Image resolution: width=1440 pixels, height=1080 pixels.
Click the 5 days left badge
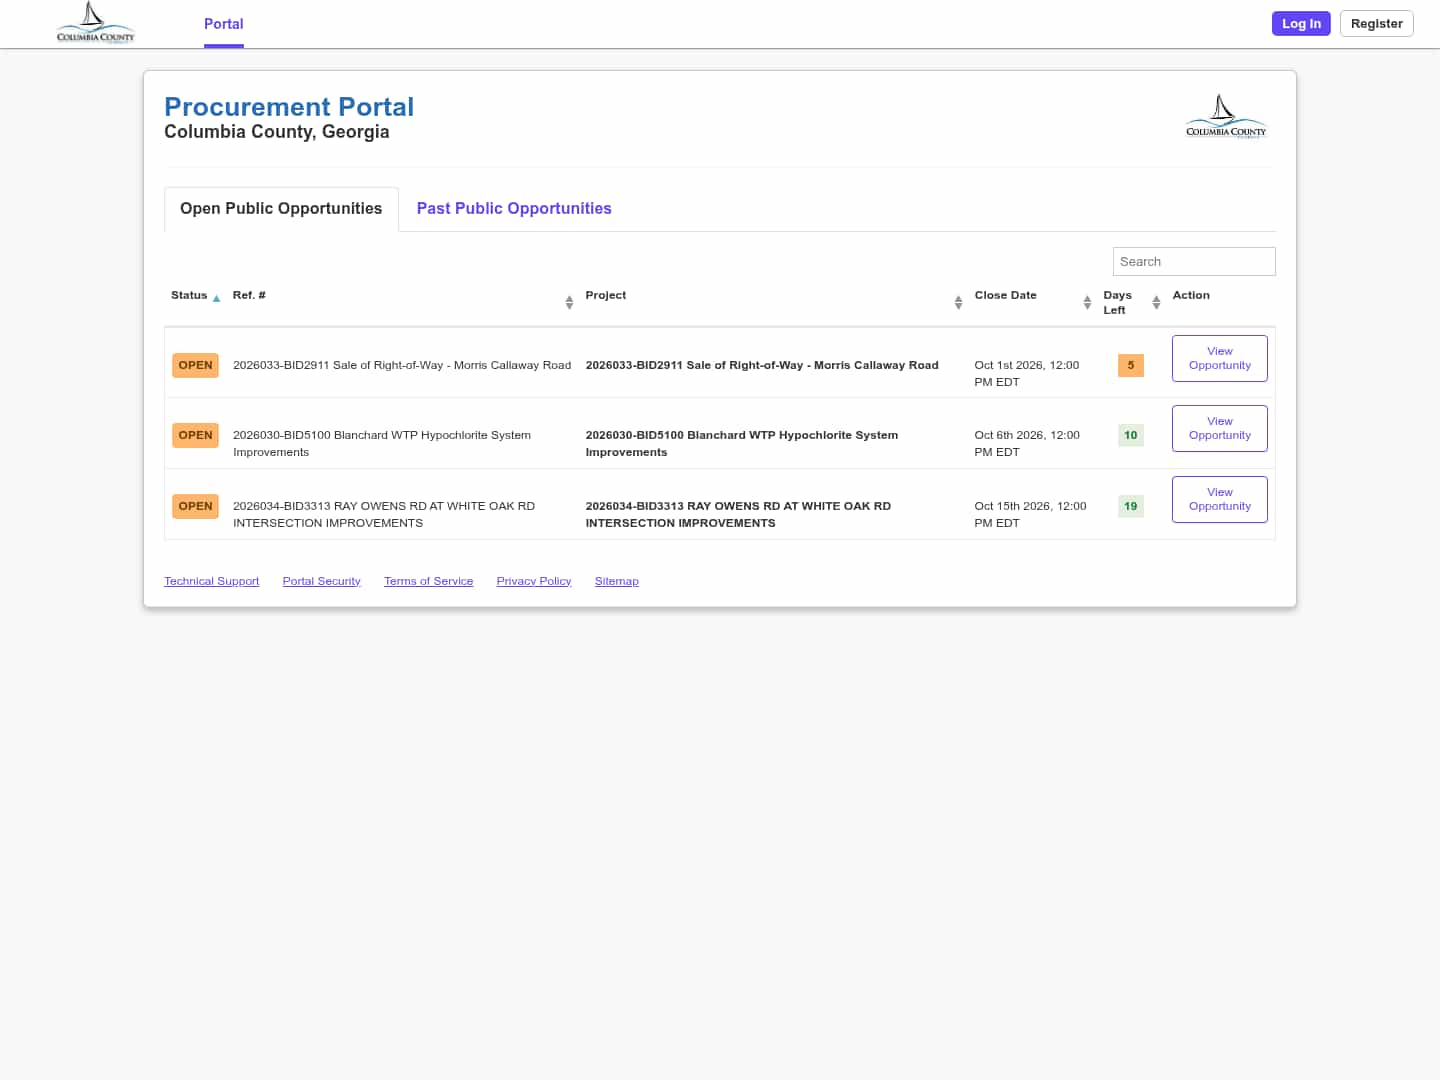point(1131,365)
